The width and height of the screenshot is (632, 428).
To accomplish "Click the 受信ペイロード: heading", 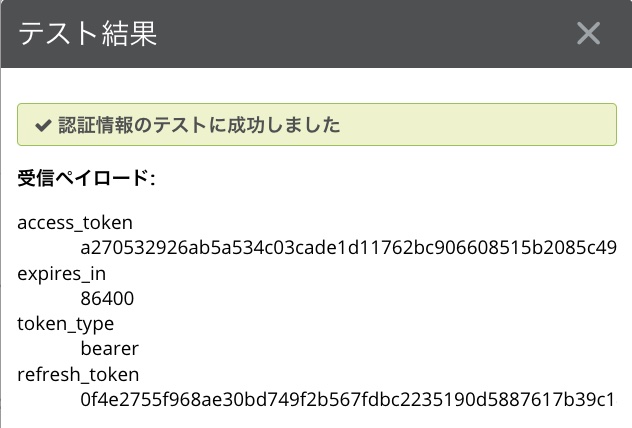I will point(86,179).
